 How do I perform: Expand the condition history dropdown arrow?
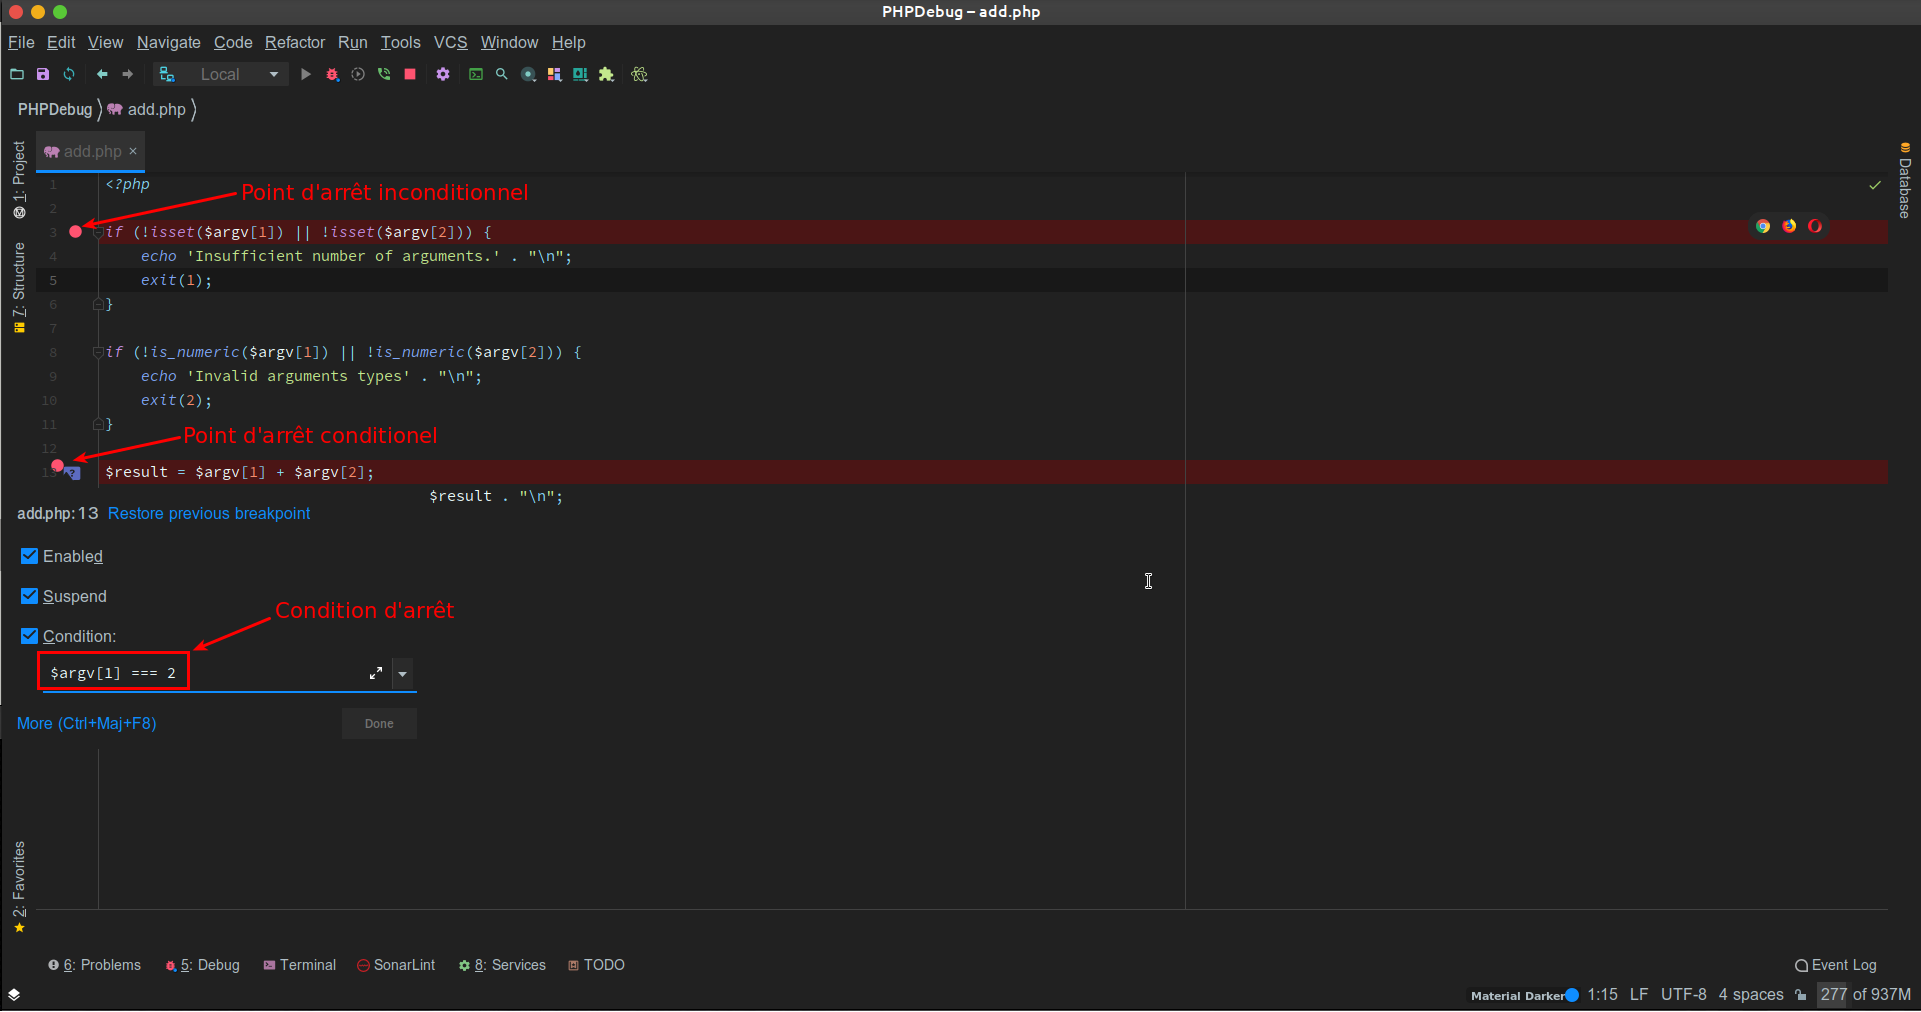pyautogui.click(x=403, y=674)
